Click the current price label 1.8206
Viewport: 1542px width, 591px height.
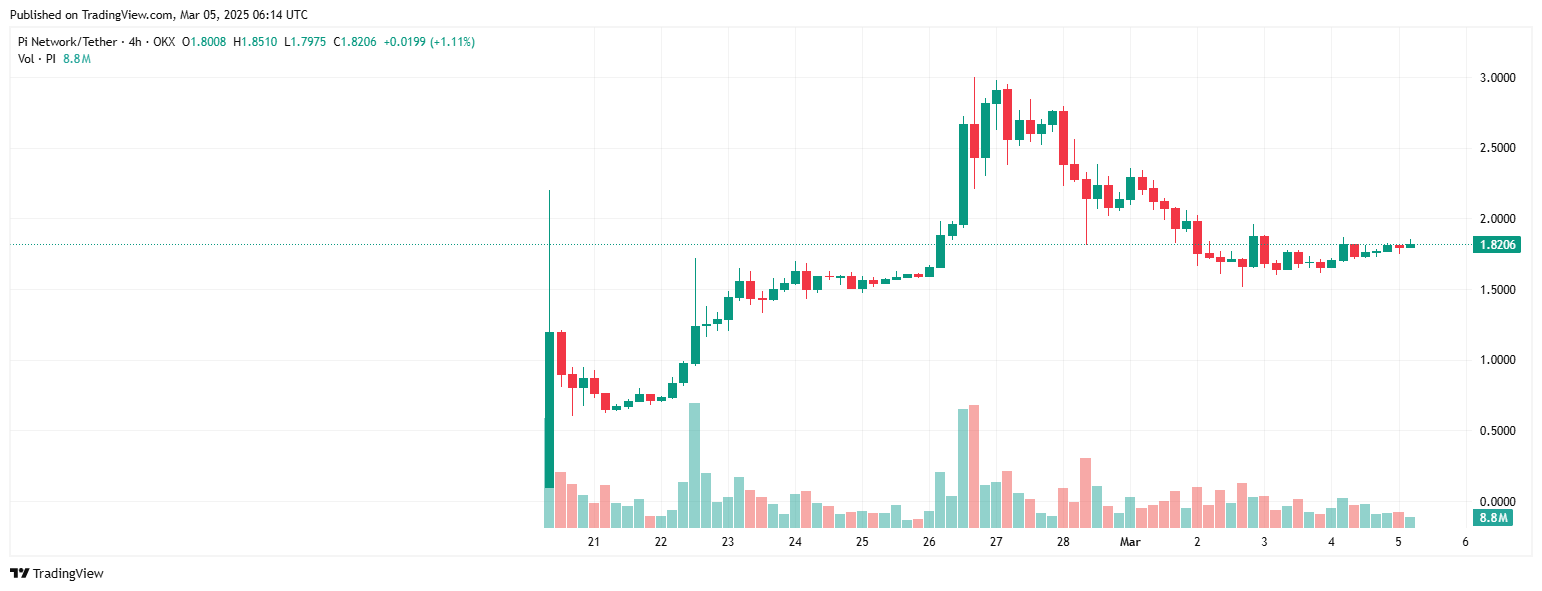pos(1497,245)
